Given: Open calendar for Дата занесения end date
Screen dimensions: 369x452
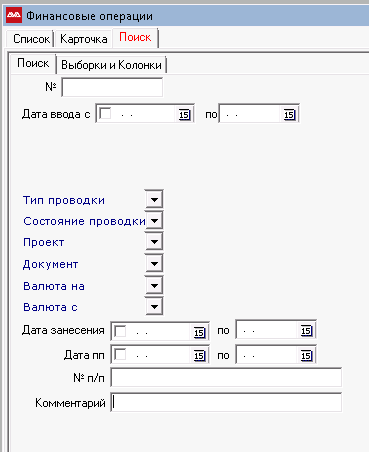Looking at the screenshot, I should pos(306,330).
